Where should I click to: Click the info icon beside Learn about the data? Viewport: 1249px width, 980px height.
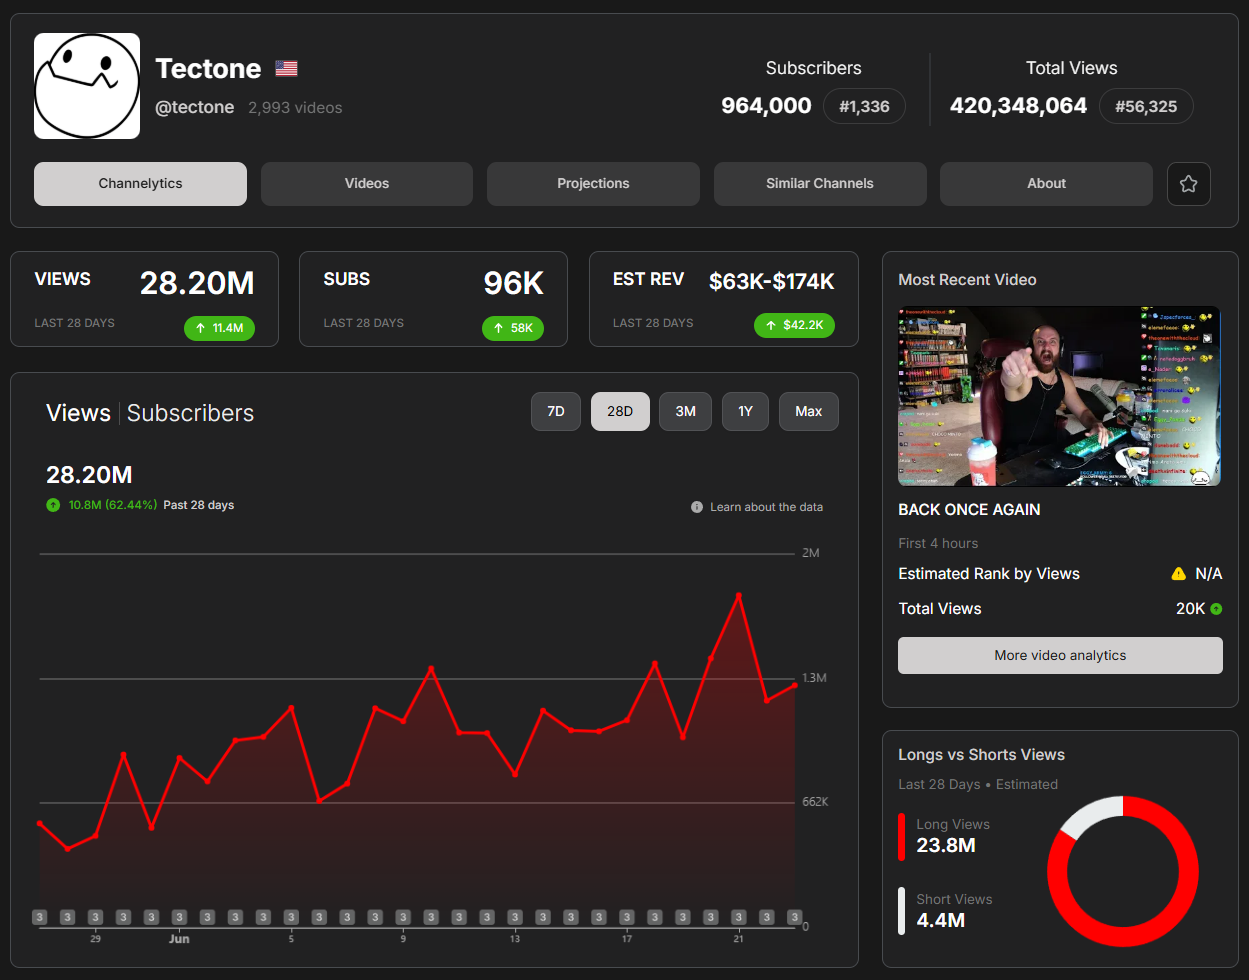697,507
